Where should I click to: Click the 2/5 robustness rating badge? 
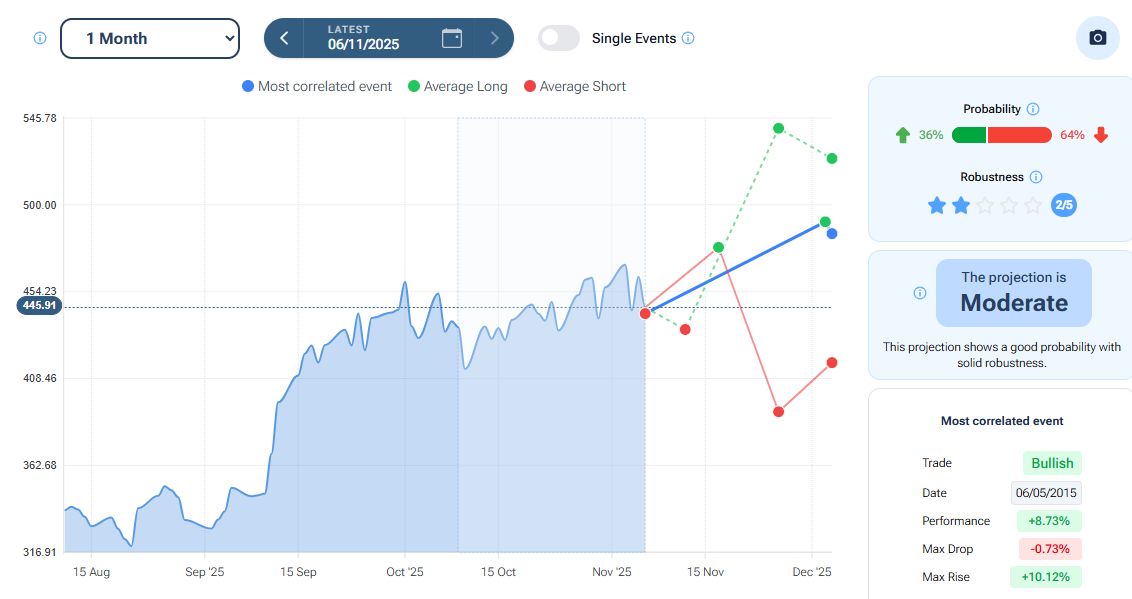click(1064, 206)
